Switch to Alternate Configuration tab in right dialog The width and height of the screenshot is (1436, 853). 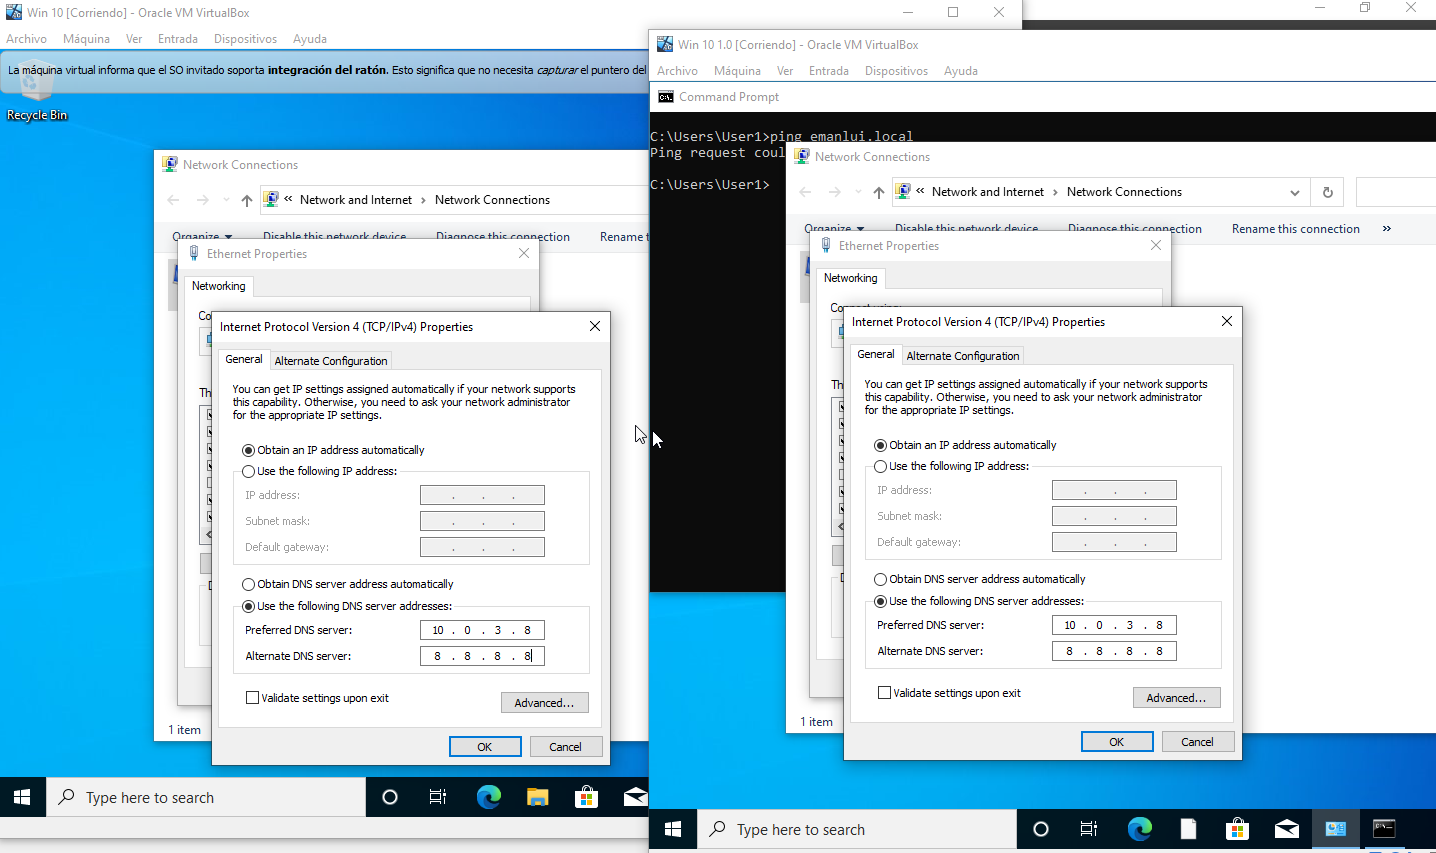962,356
